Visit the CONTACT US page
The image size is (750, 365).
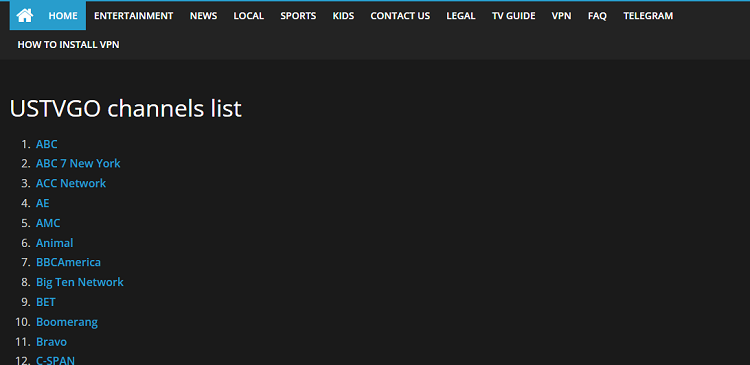(400, 16)
